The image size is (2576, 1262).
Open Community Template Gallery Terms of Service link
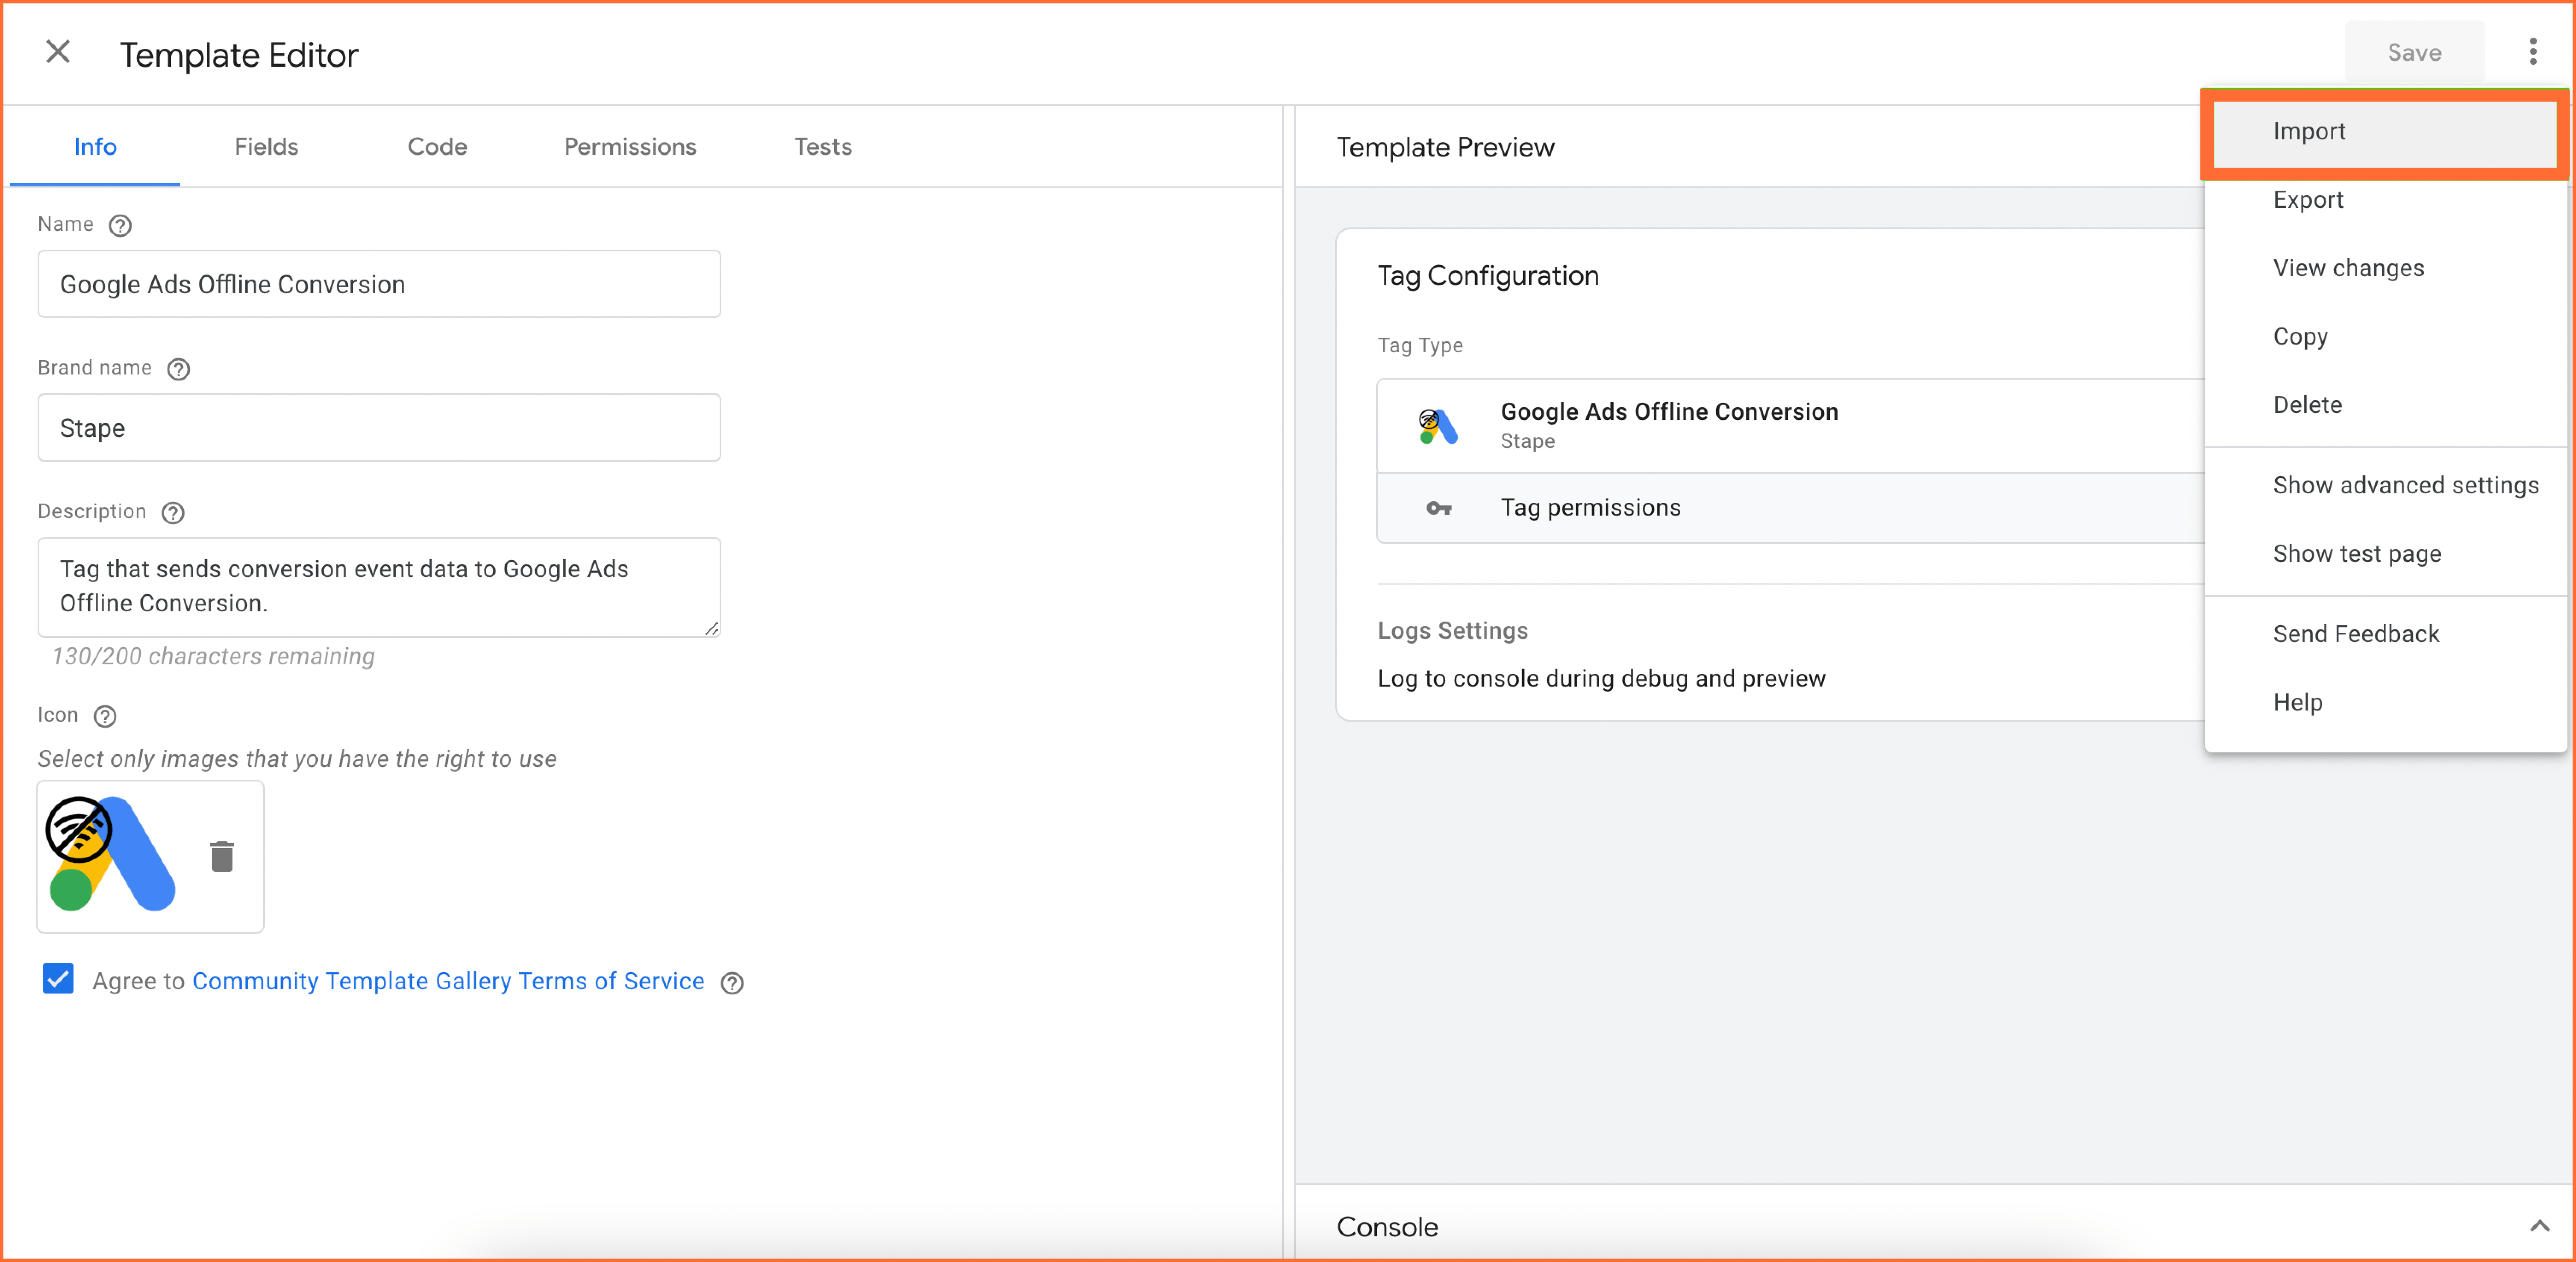(448, 981)
